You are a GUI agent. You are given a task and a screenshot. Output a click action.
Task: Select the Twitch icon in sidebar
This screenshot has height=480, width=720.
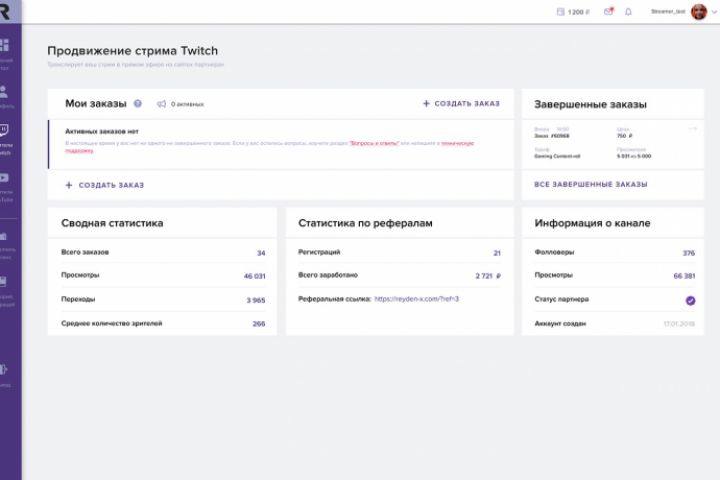point(5,130)
